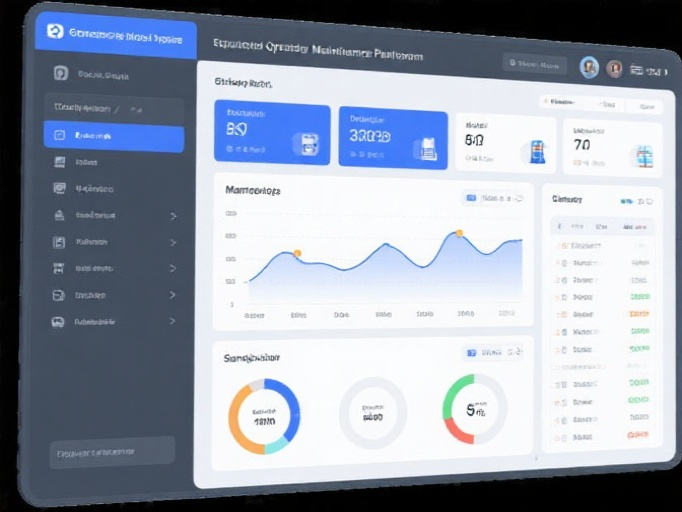
Task: Click the first filter button above stat cards
Action: (x=561, y=101)
